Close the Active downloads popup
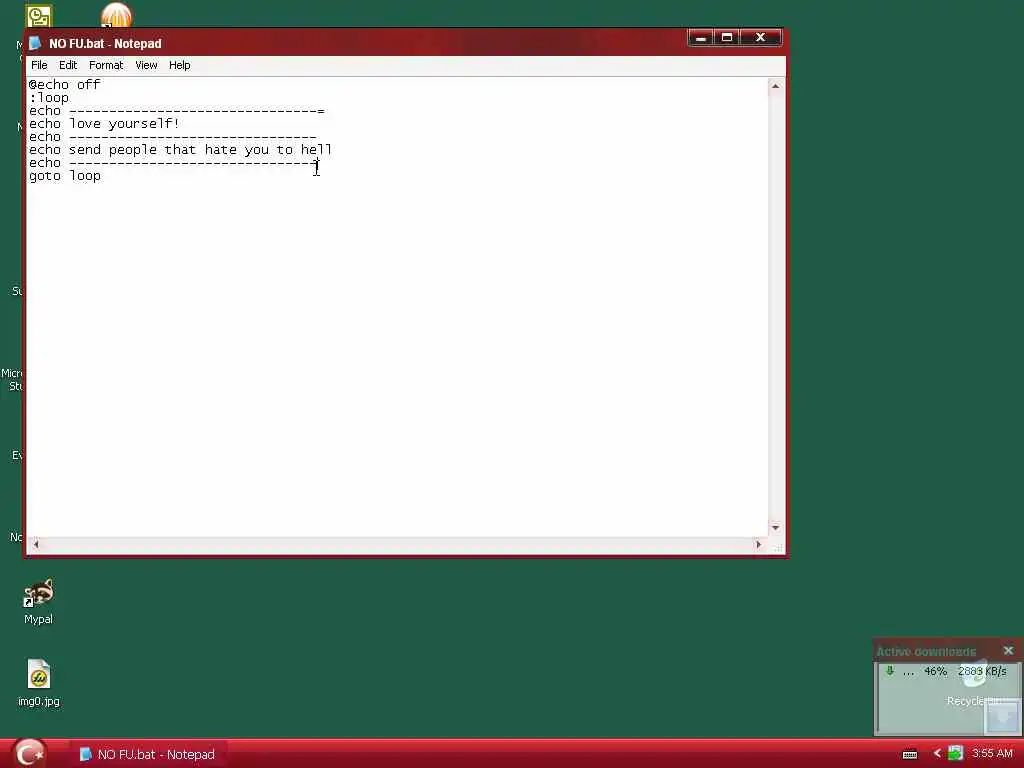 pyautogui.click(x=1008, y=650)
